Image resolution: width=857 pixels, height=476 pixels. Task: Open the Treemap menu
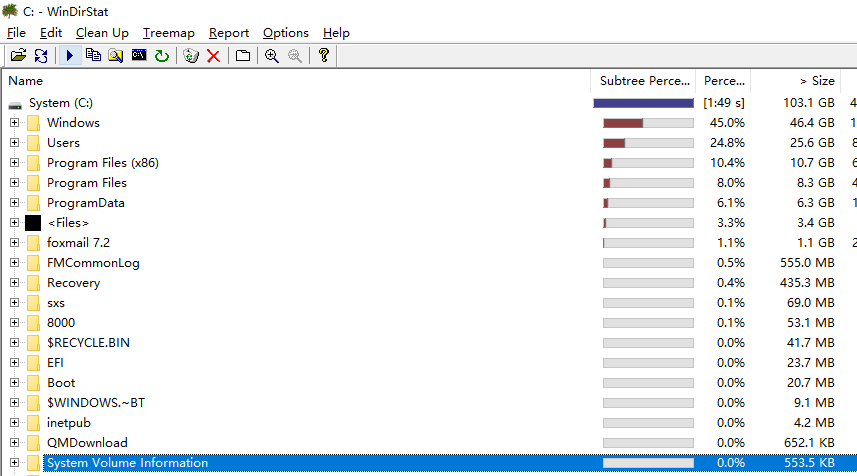pyautogui.click(x=169, y=33)
